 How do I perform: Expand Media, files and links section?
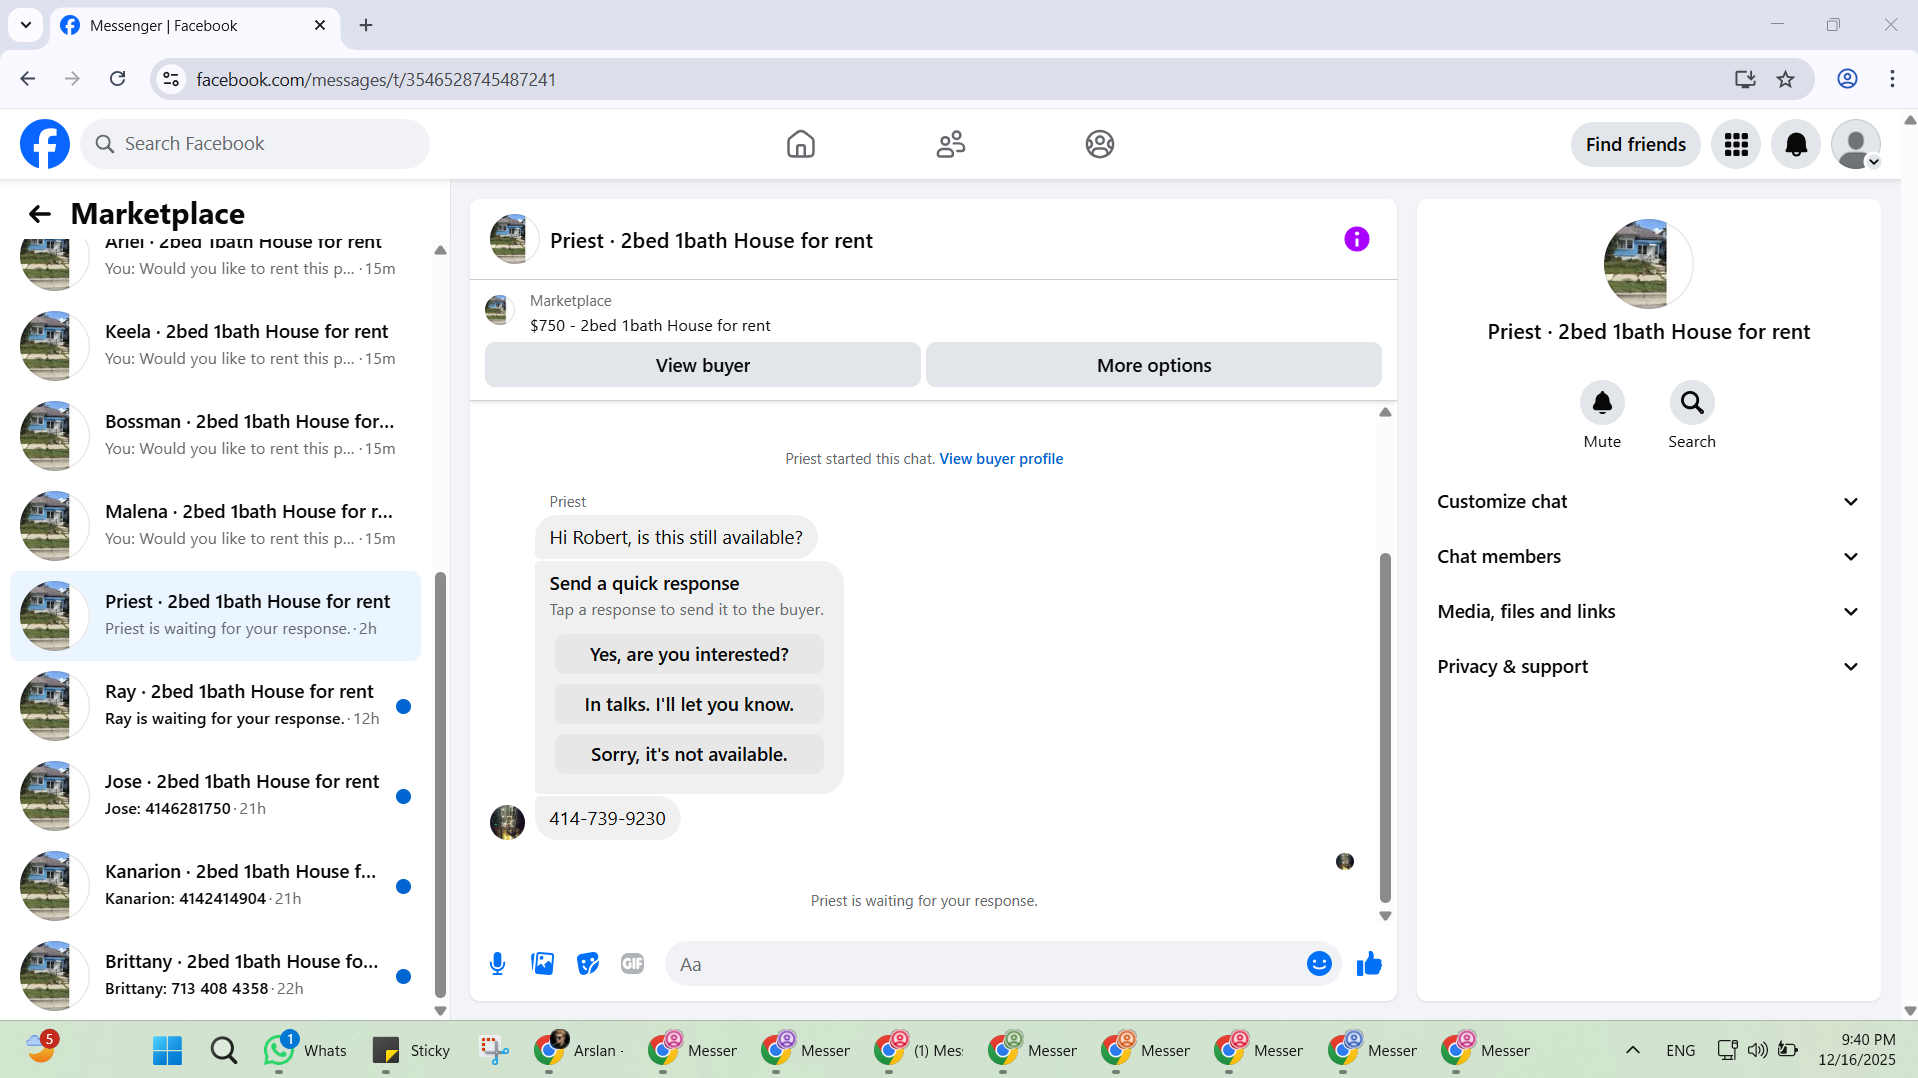click(1649, 612)
